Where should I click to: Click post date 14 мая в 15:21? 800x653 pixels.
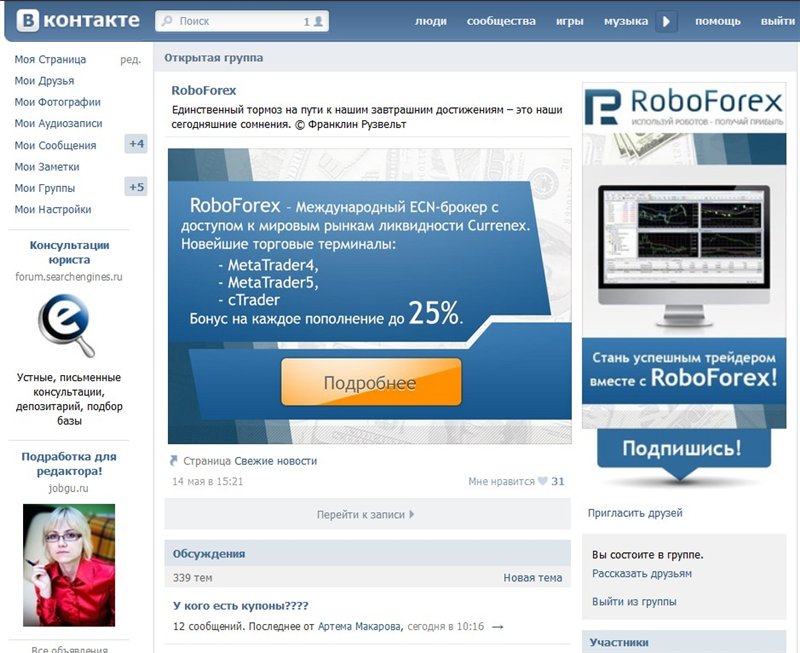pos(207,482)
